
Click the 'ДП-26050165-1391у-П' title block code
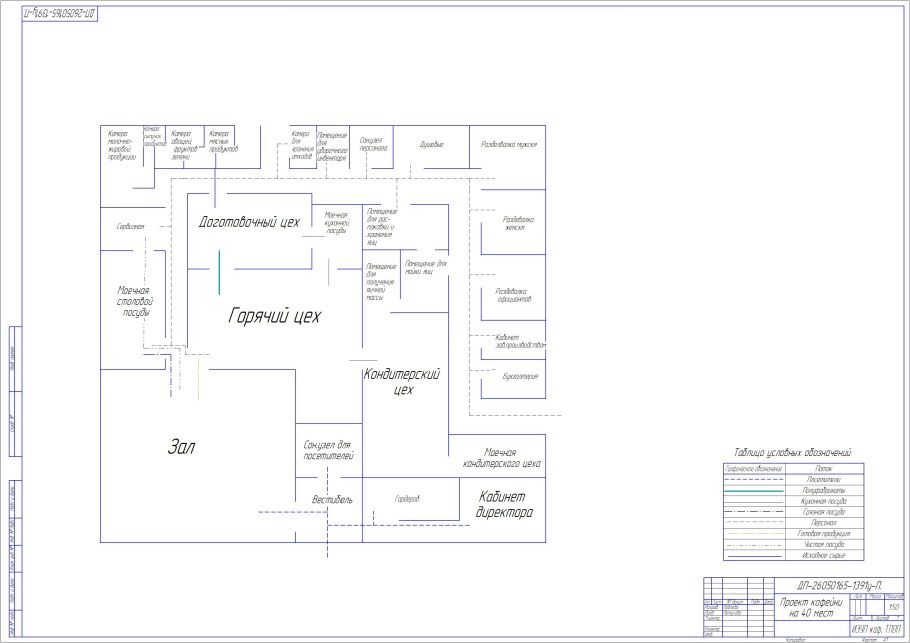(831, 584)
